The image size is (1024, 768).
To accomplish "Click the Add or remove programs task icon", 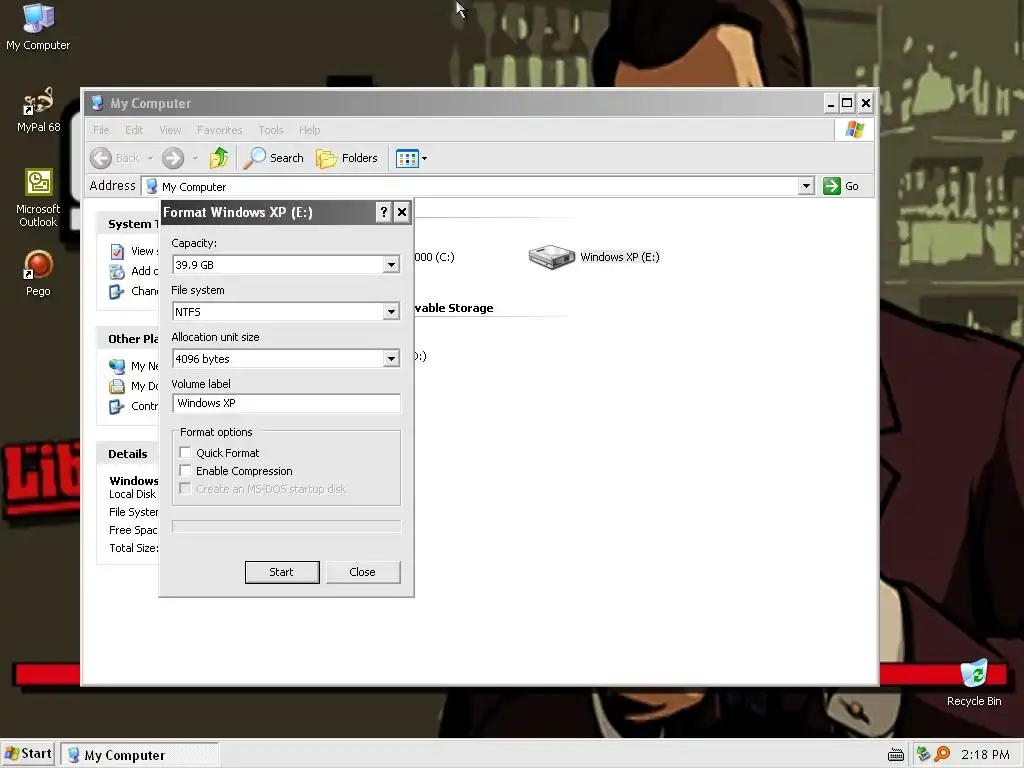I will tap(117, 271).
